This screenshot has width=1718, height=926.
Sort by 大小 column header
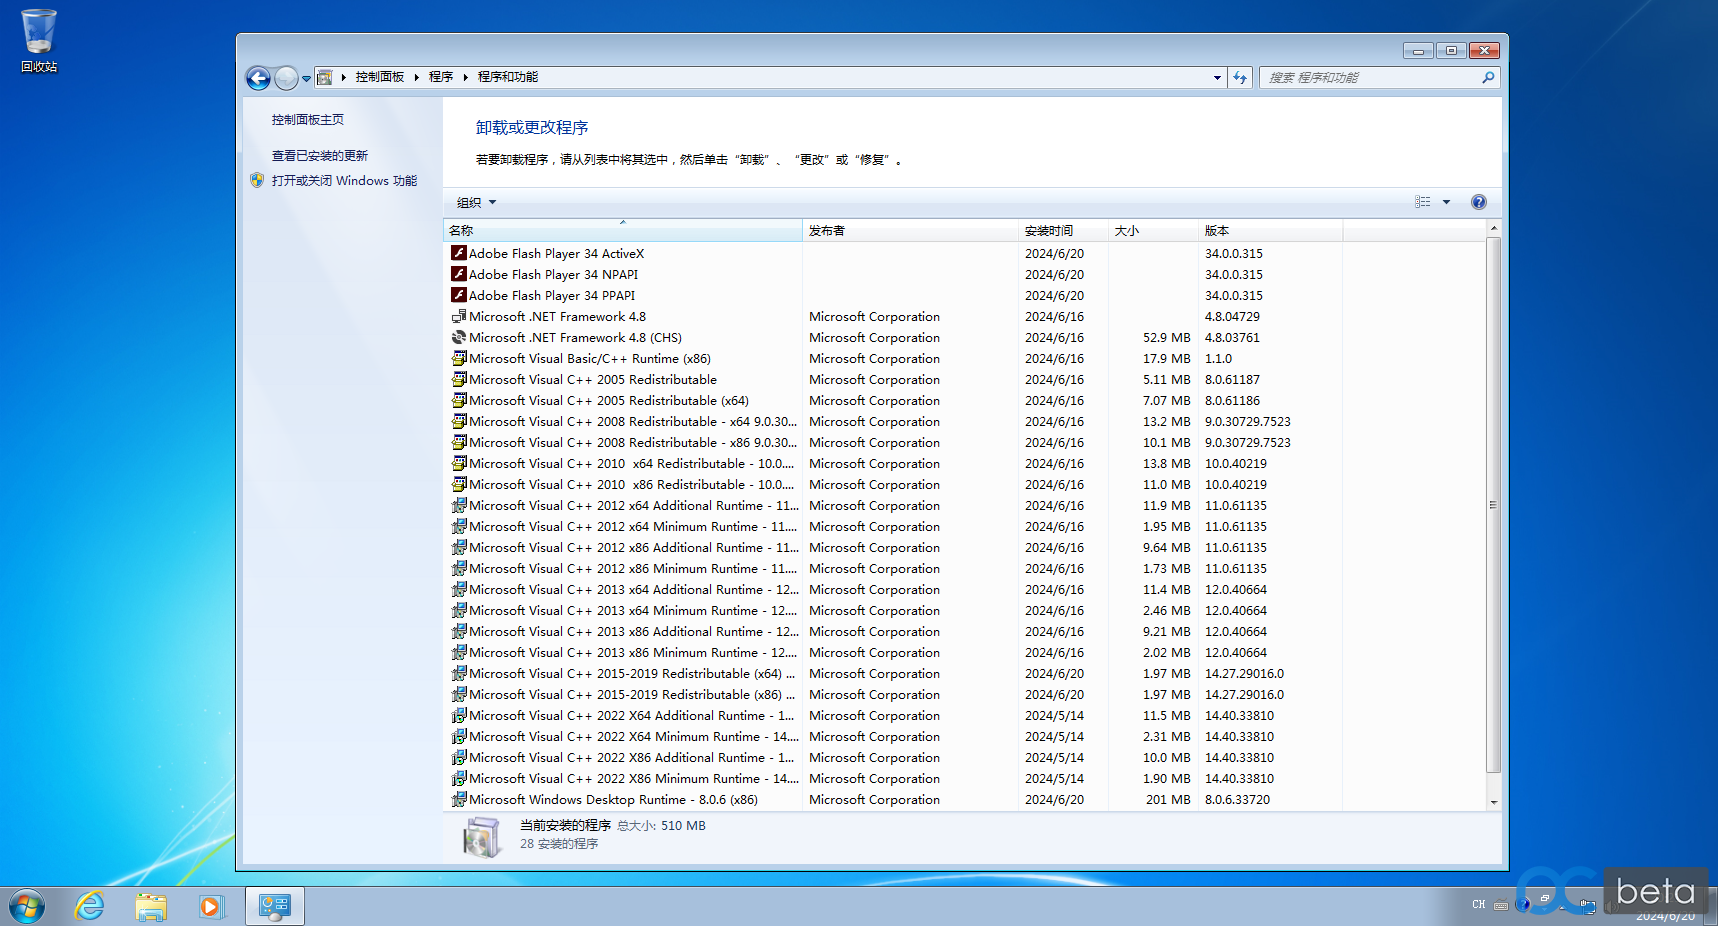[1153, 230]
